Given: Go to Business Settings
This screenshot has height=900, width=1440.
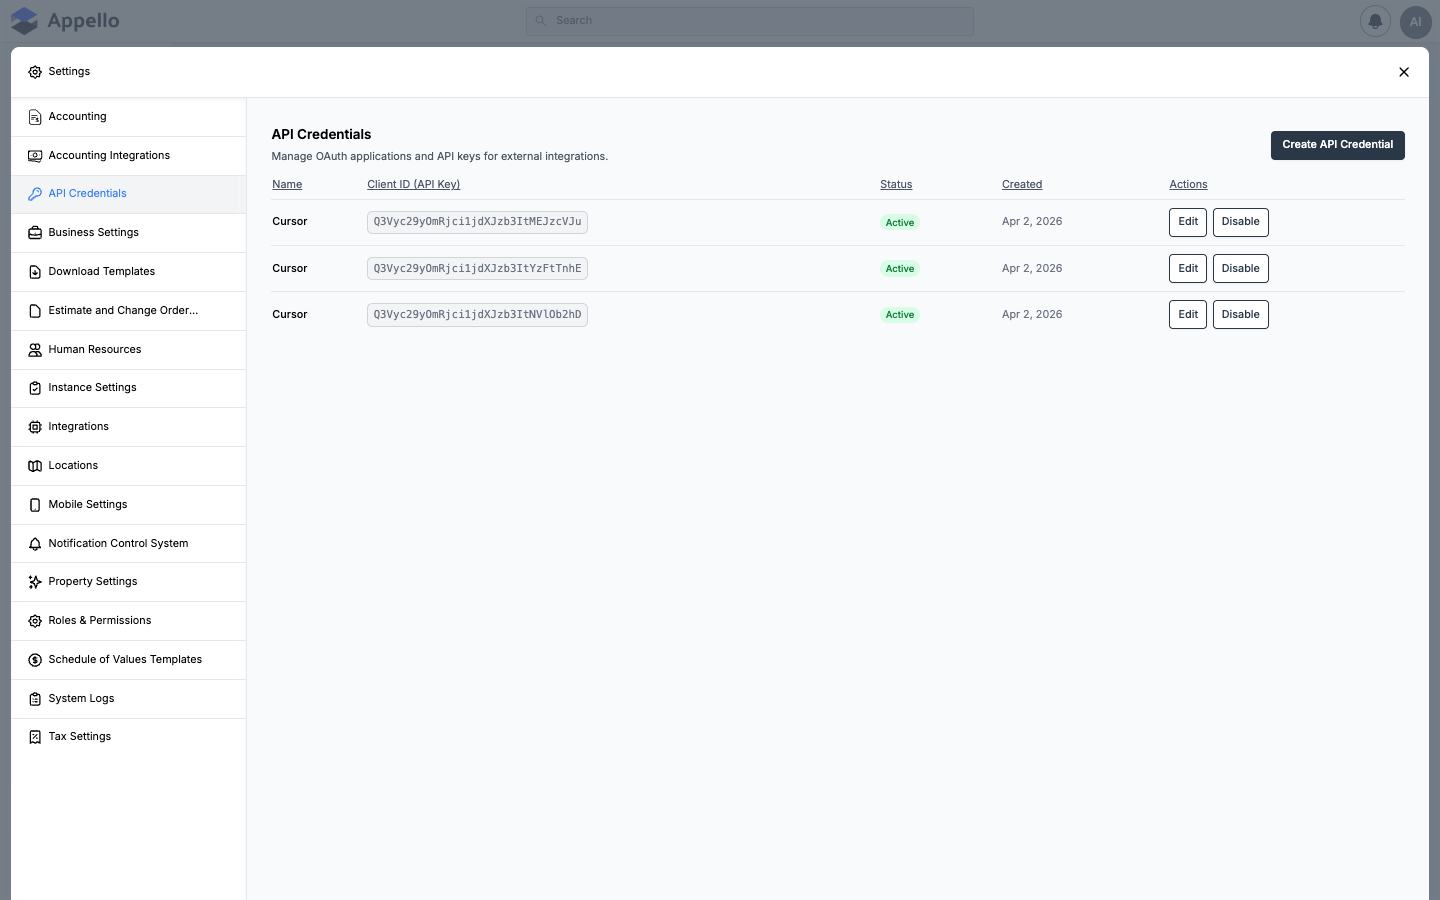Looking at the screenshot, I should [x=128, y=233].
